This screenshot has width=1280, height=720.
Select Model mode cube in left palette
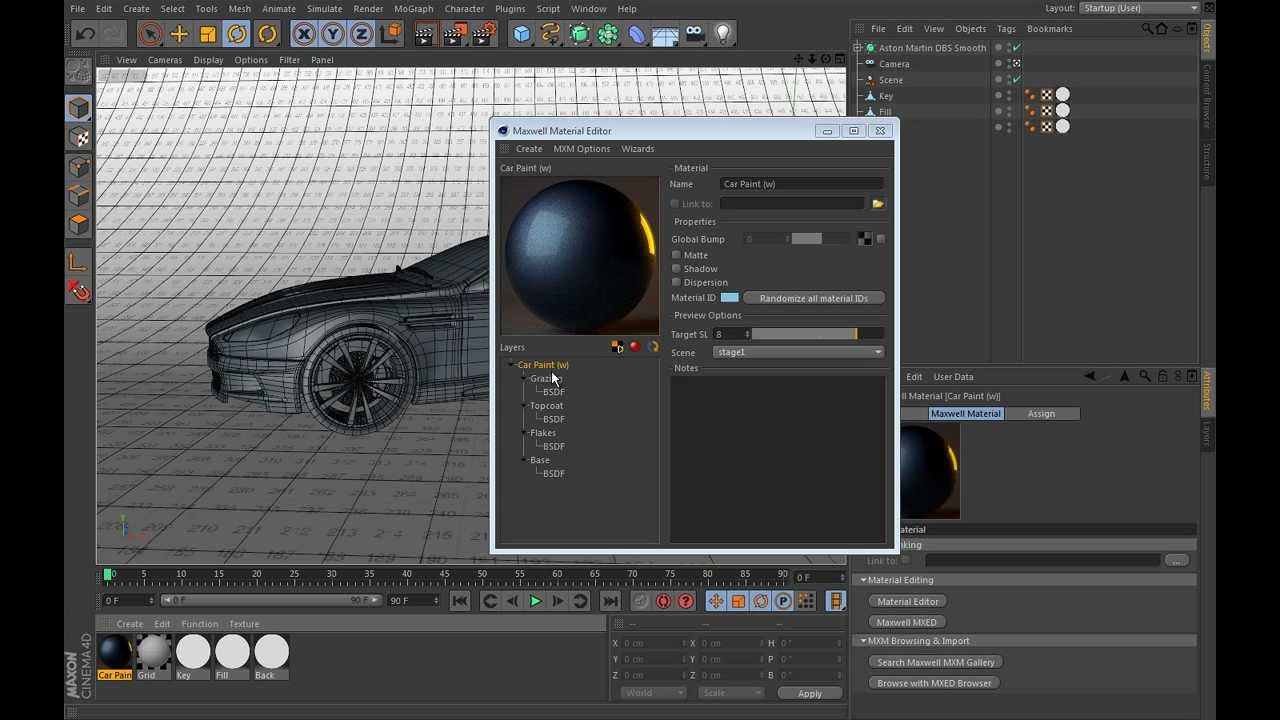(79, 107)
